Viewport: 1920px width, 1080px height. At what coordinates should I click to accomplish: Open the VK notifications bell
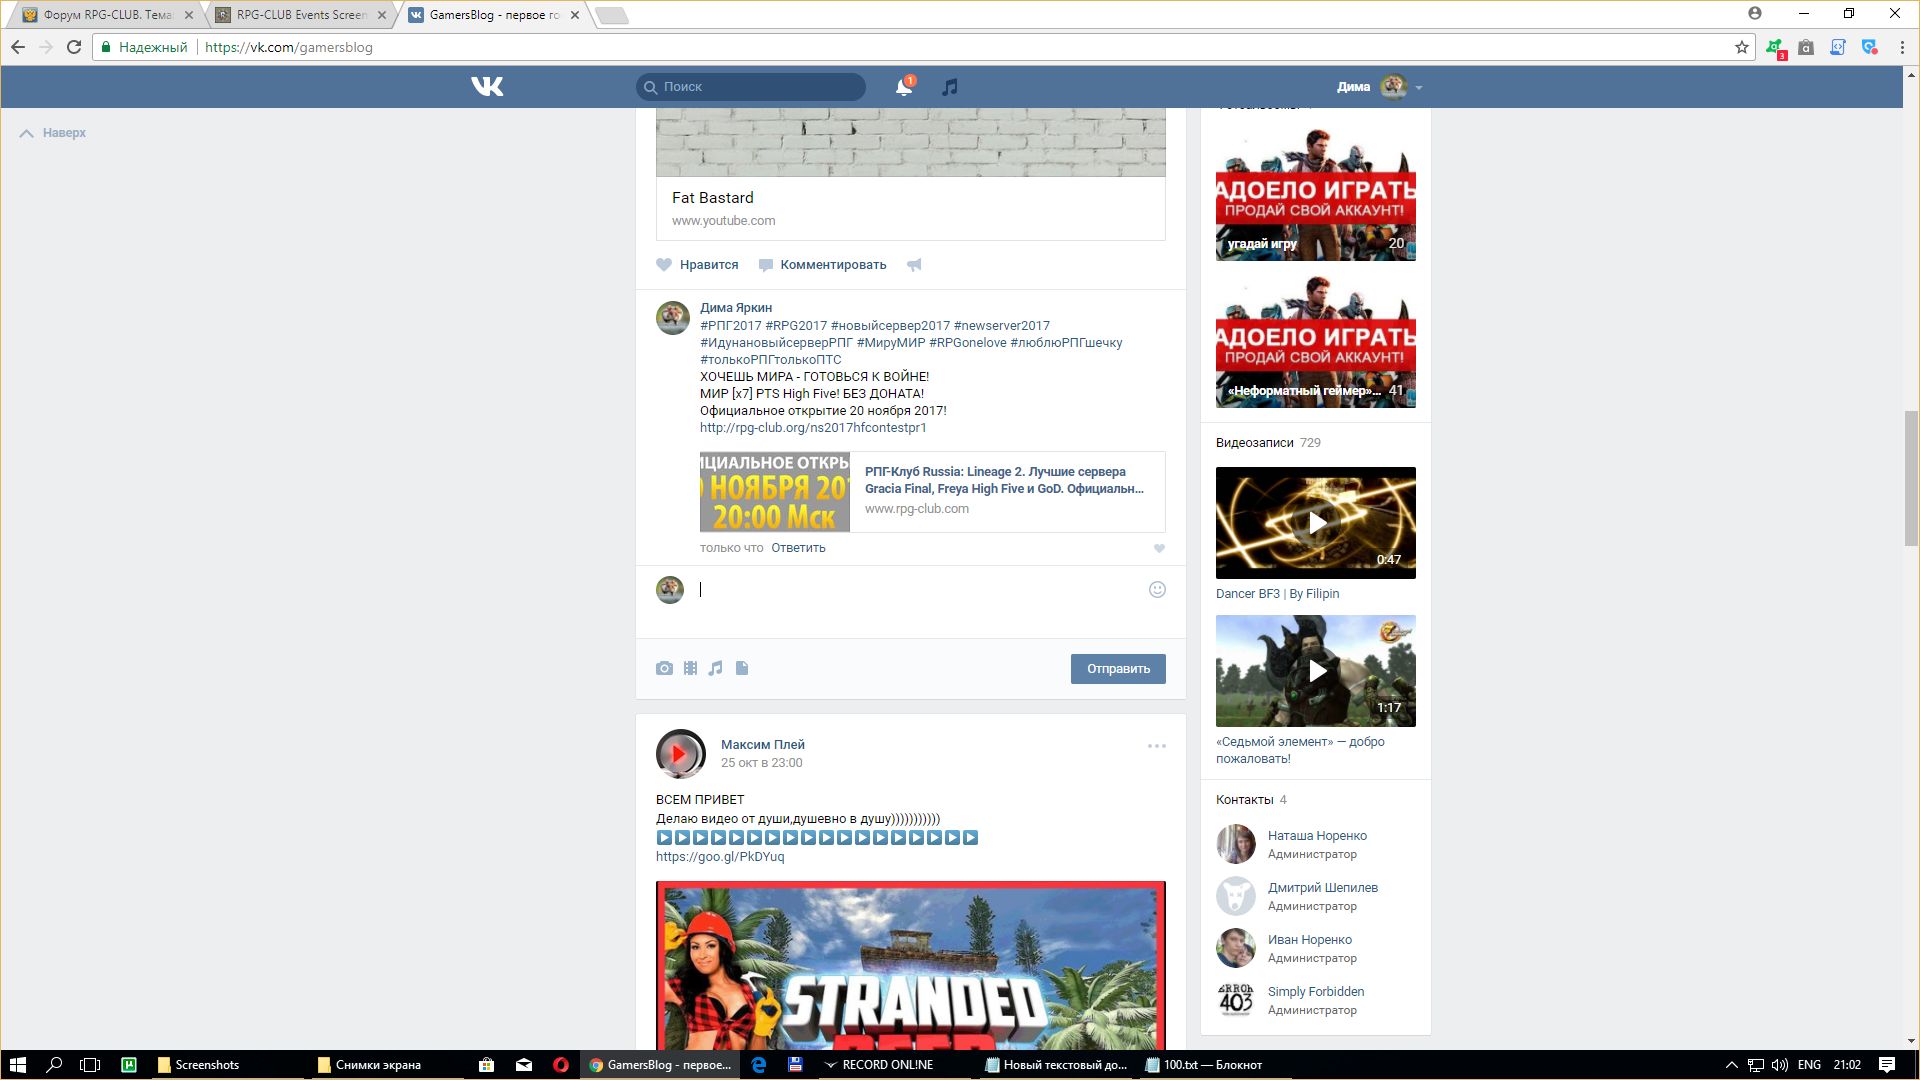pos(903,87)
